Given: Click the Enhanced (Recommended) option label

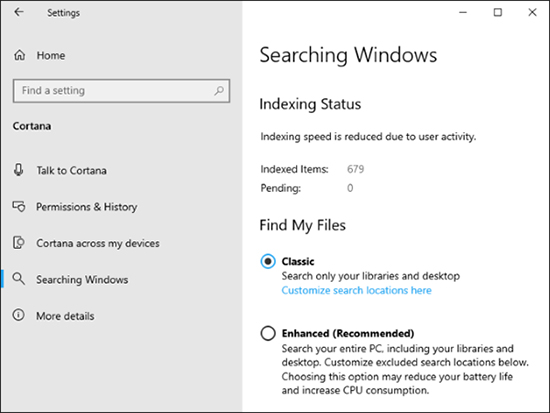Looking at the screenshot, I should click(348, 333).
